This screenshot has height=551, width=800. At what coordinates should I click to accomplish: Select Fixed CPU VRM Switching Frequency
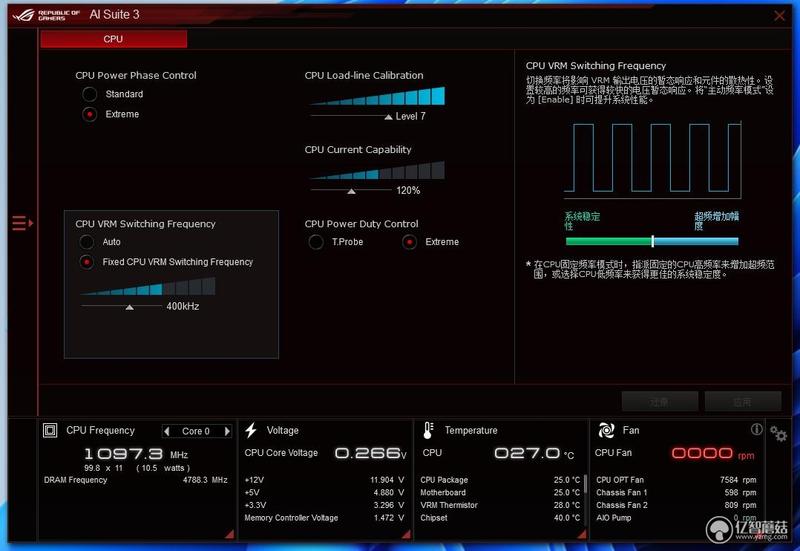87,262
